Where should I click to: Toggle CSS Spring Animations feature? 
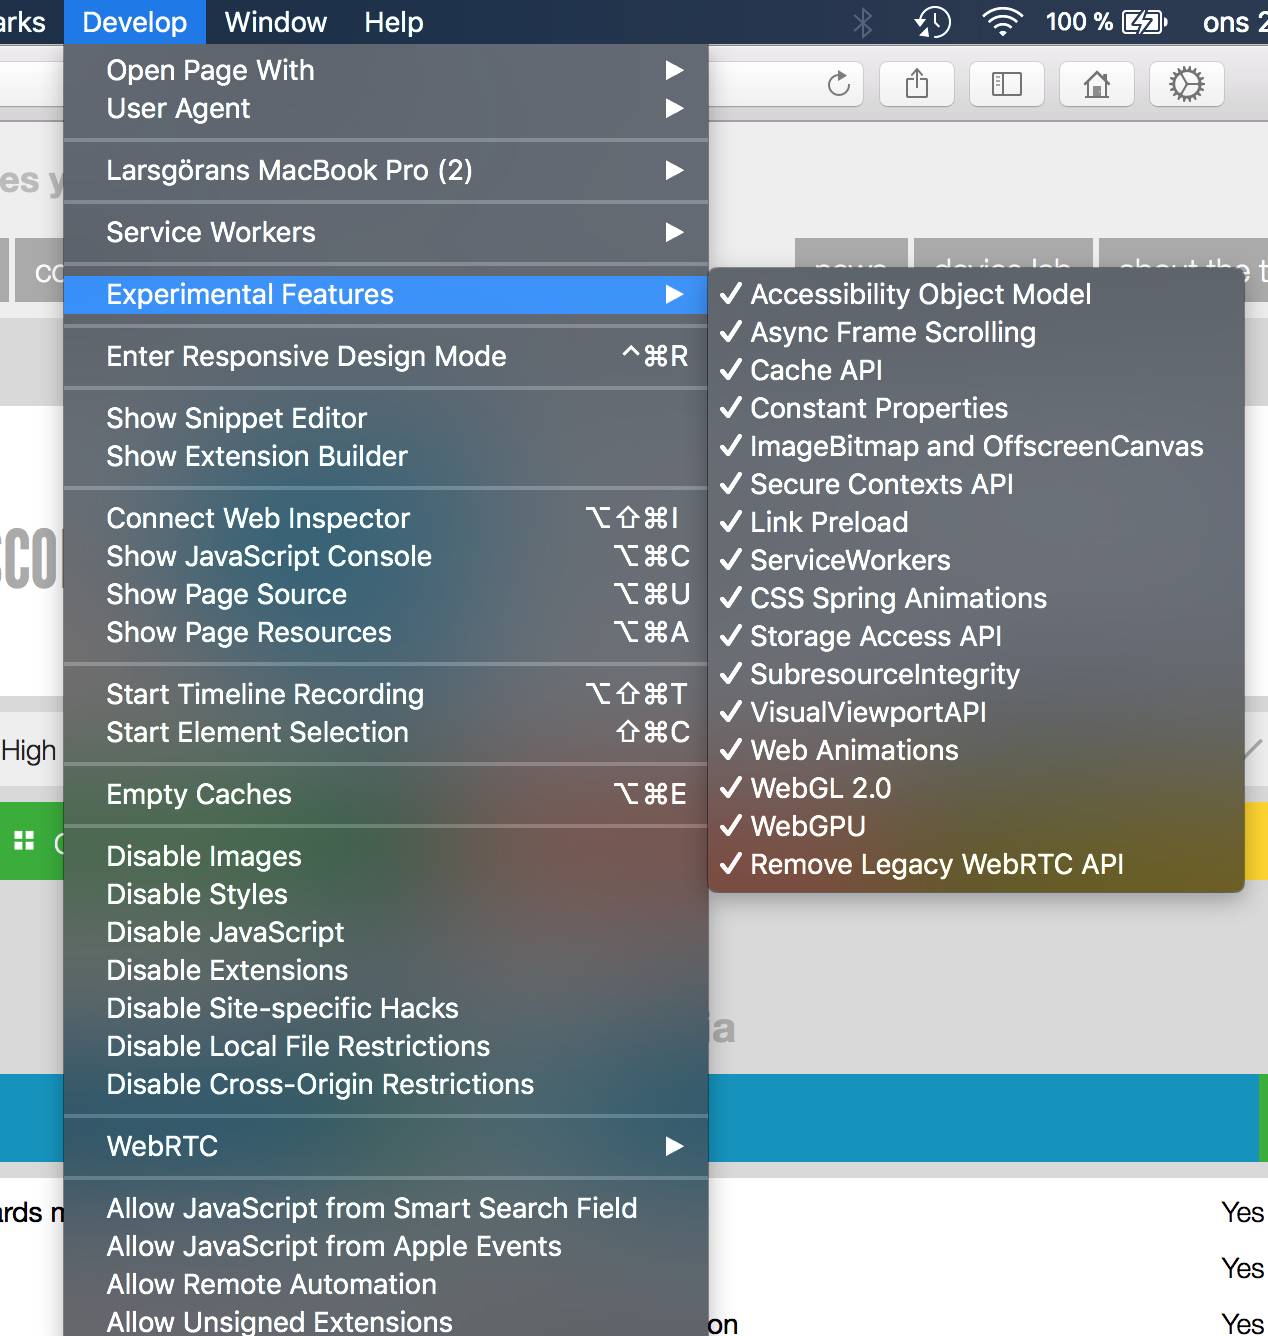click(976, 598)
